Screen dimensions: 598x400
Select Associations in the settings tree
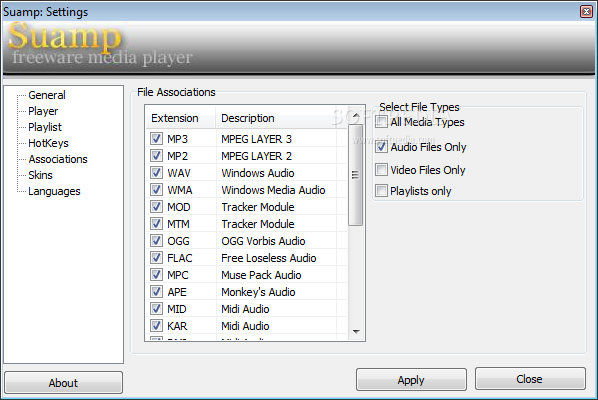[x=58, y=159]
